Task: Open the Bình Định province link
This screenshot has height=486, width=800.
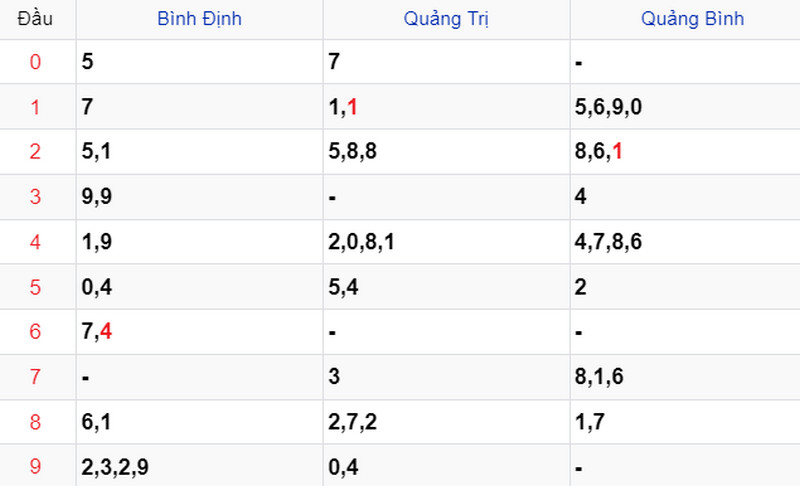Action: [199, 19]
